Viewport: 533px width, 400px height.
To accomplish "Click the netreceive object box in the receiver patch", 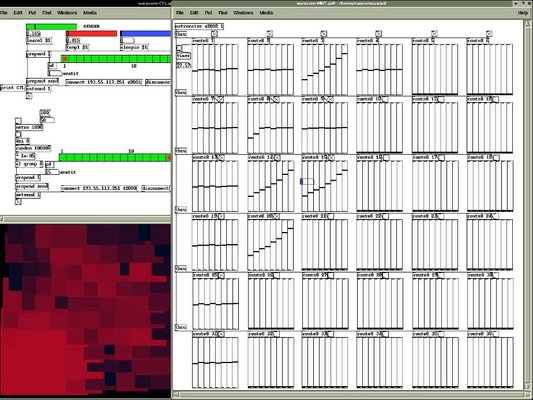I will 199,26.
